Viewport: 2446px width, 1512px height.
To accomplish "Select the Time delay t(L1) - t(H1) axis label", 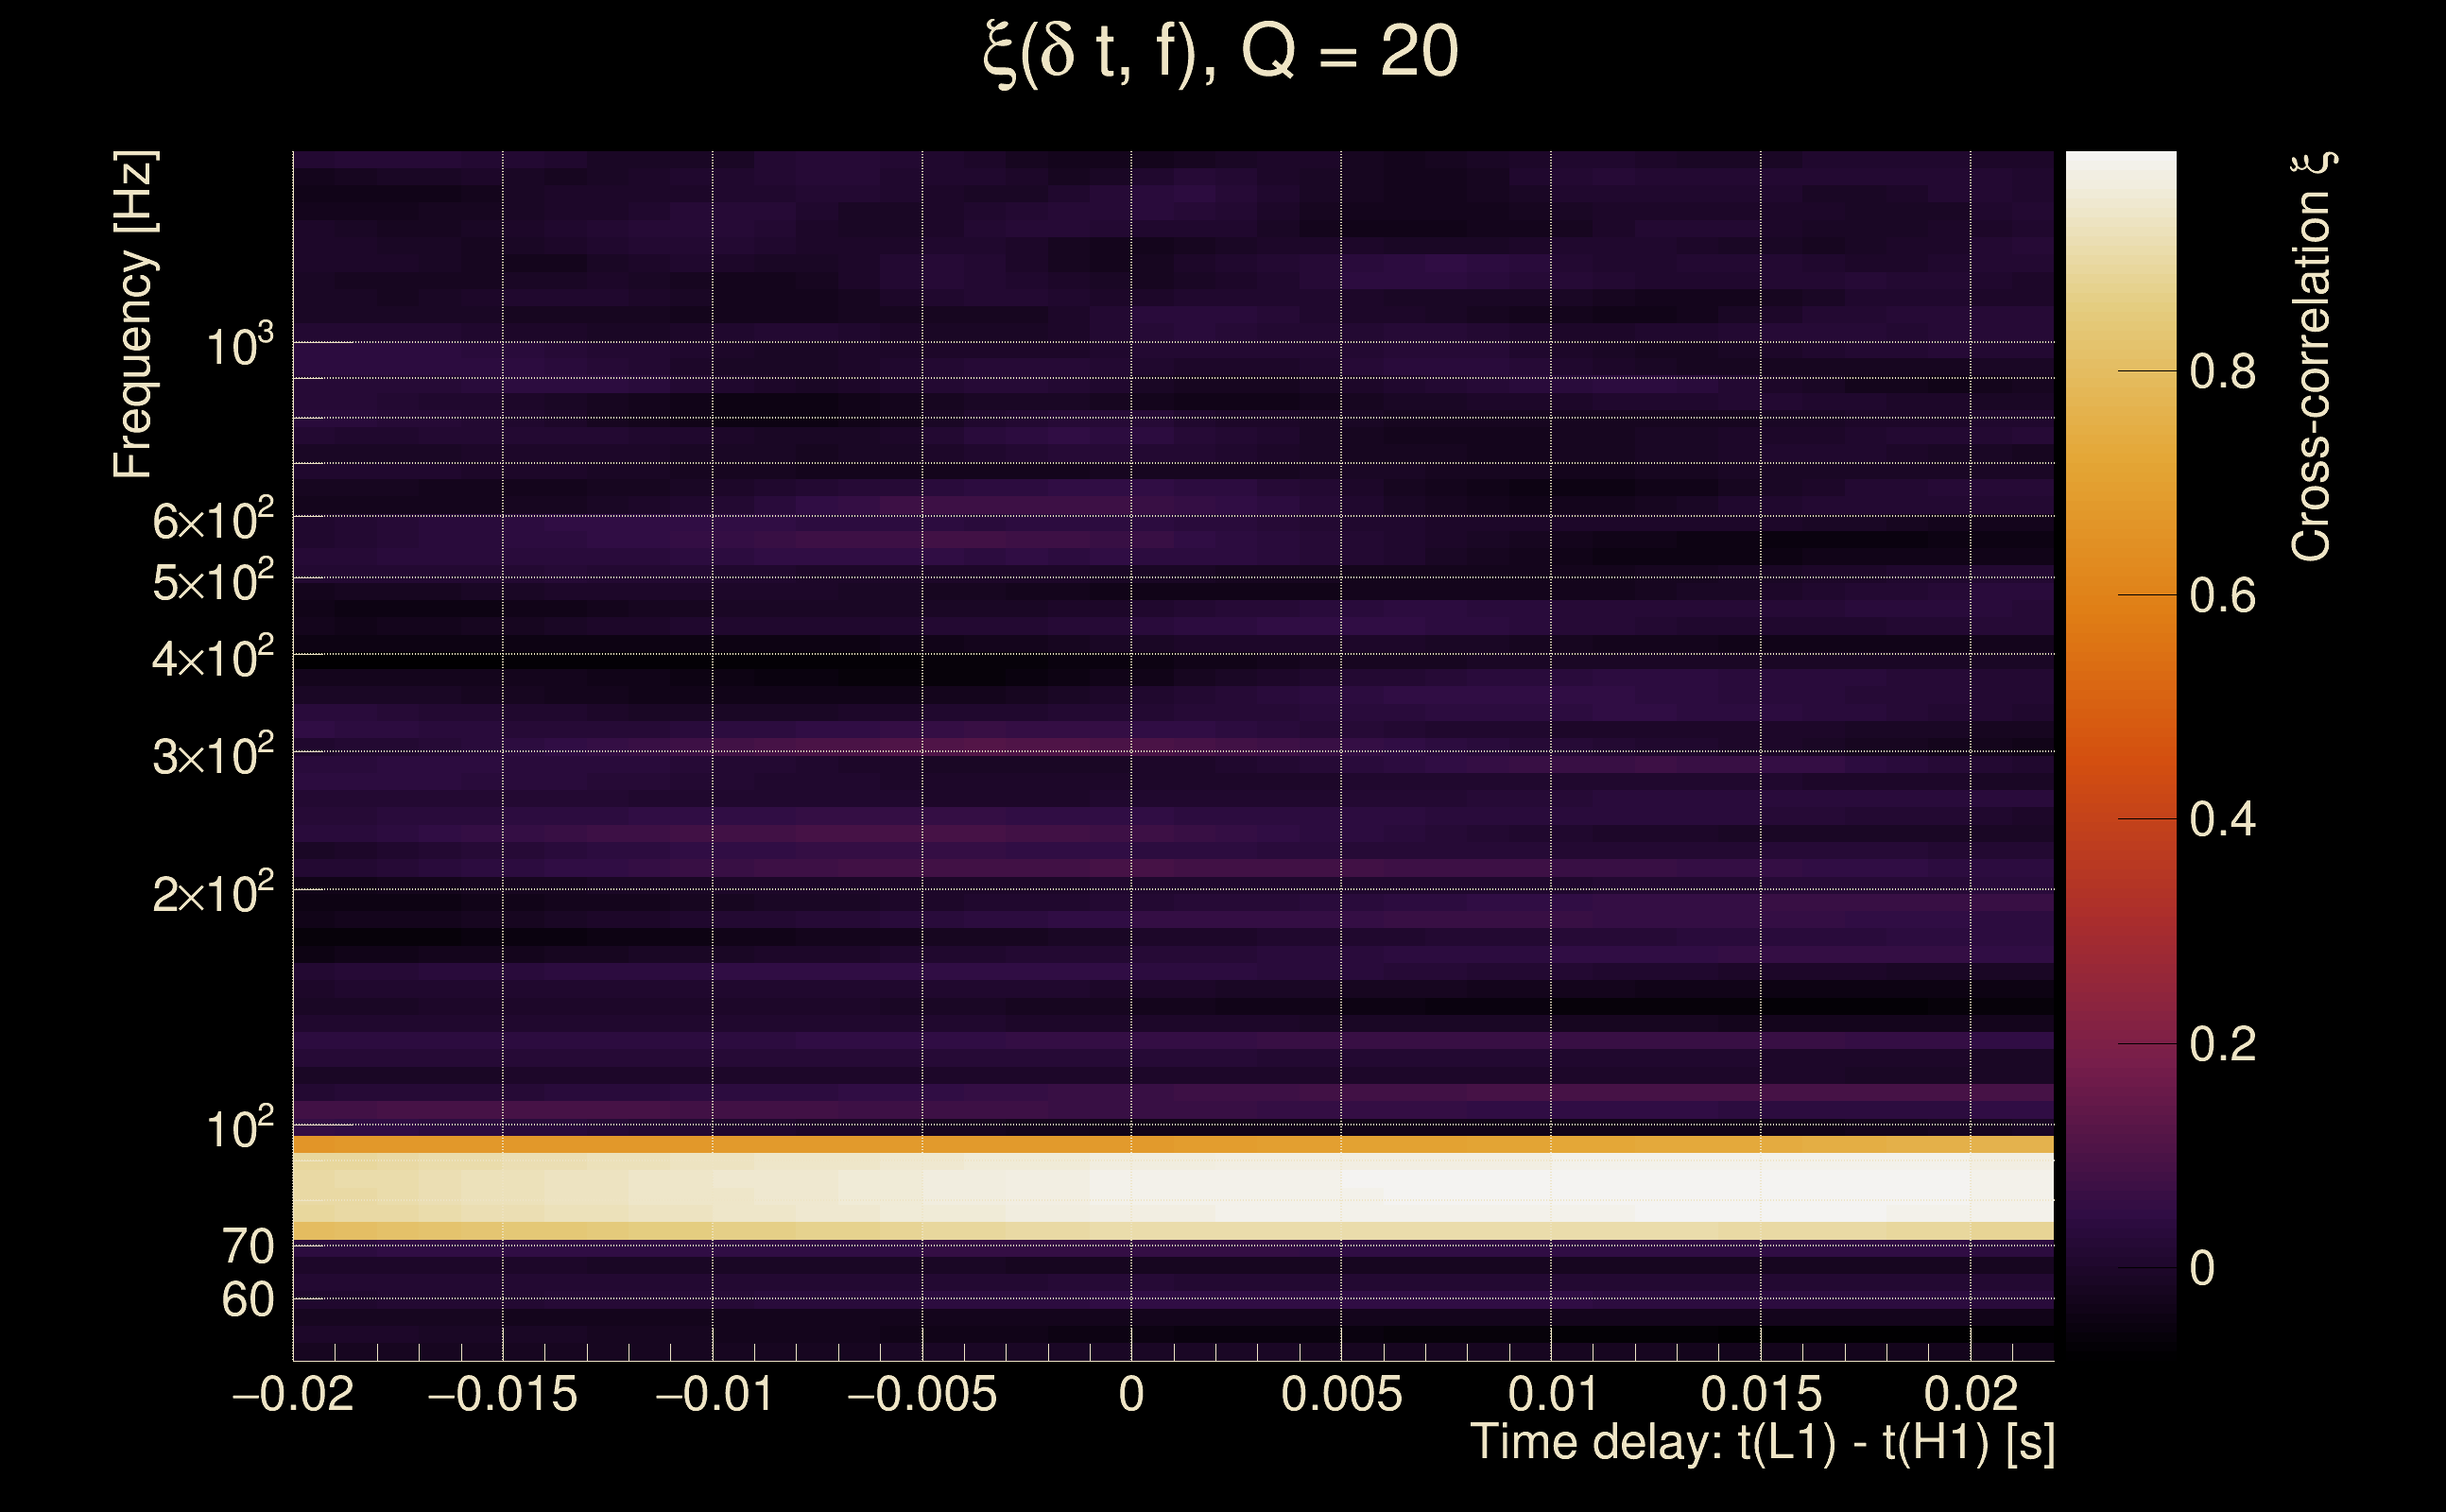I will [x=1762, y=1443].
